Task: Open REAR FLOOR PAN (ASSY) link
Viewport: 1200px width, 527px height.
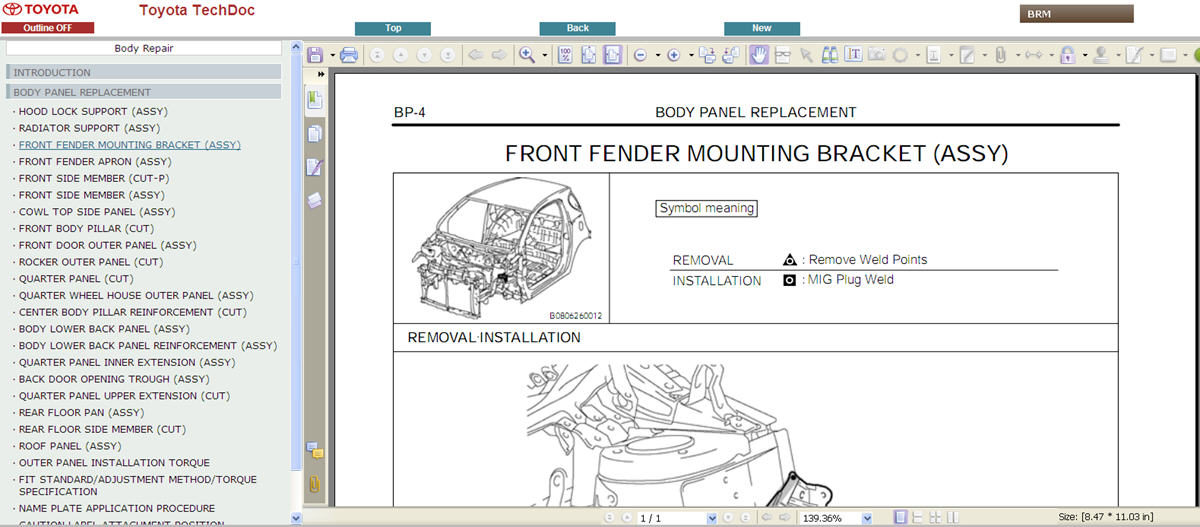Action: click(81, 412)
